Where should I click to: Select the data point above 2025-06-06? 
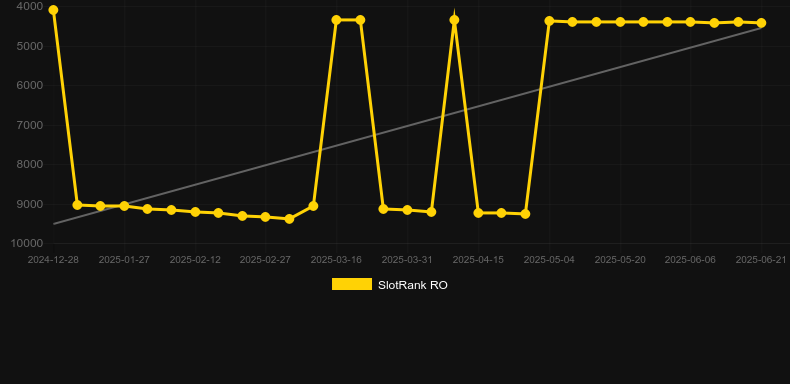691,22
